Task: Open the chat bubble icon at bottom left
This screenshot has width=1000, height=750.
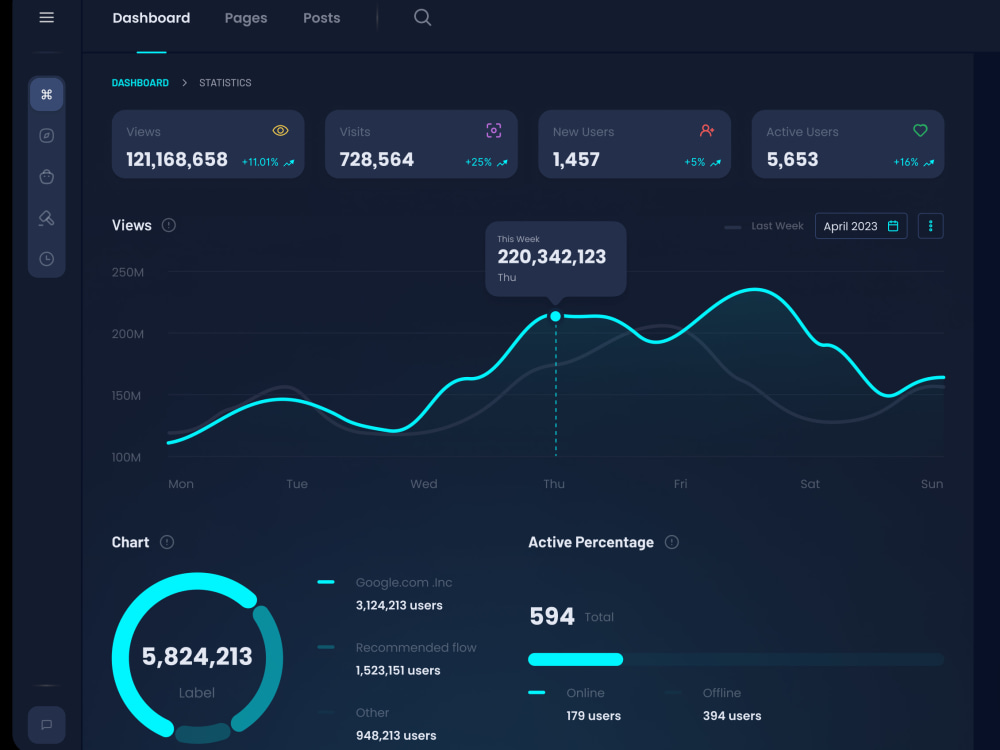Action: click(46, 724)
